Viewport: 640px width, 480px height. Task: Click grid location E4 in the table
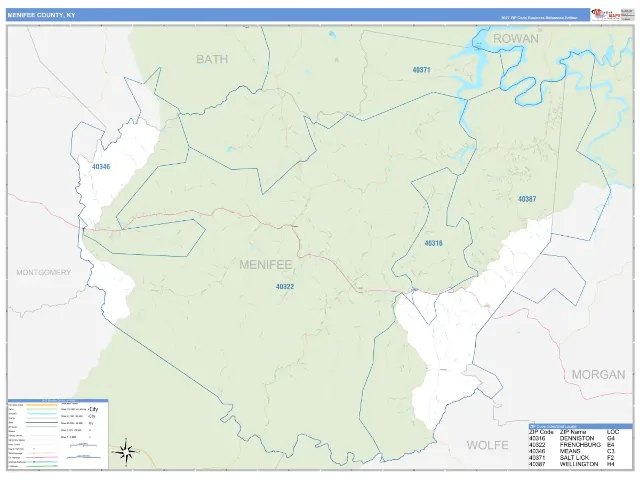pos(611,445)
